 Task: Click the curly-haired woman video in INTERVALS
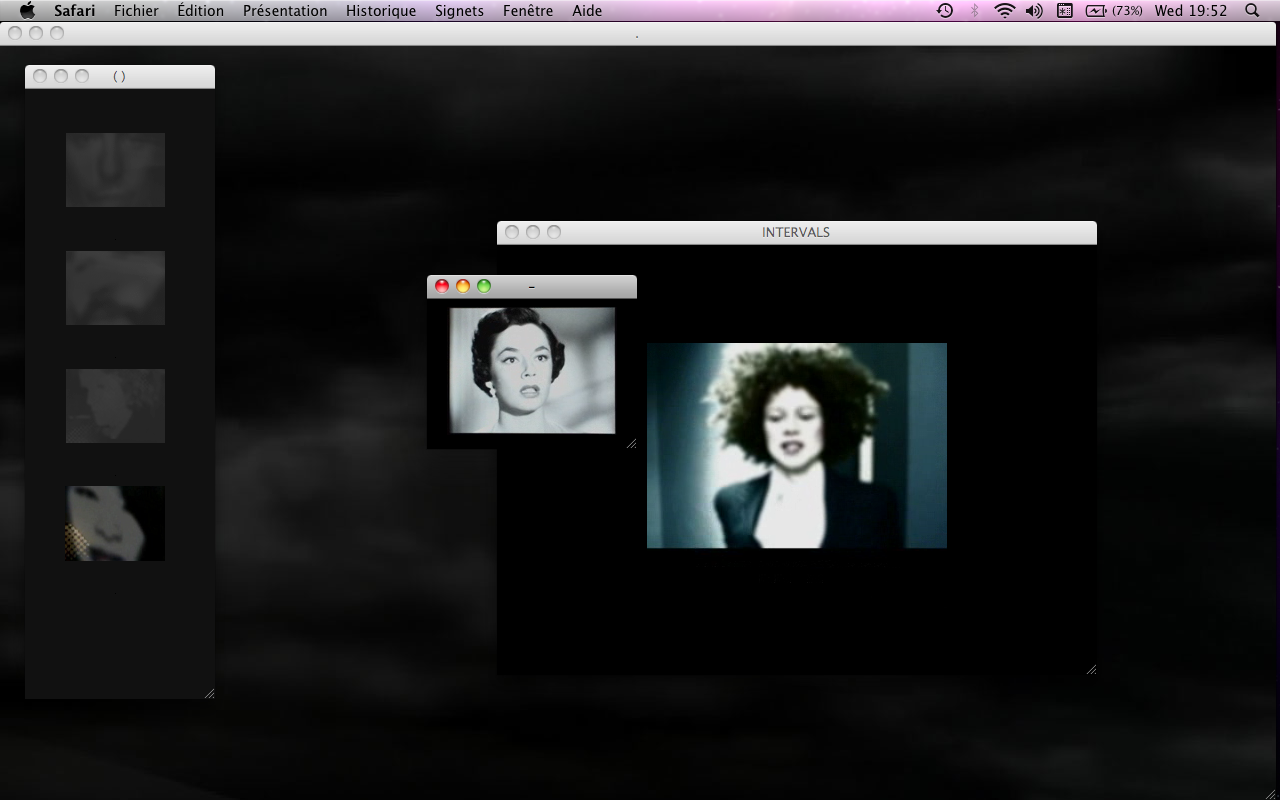(x=797, y=445)
